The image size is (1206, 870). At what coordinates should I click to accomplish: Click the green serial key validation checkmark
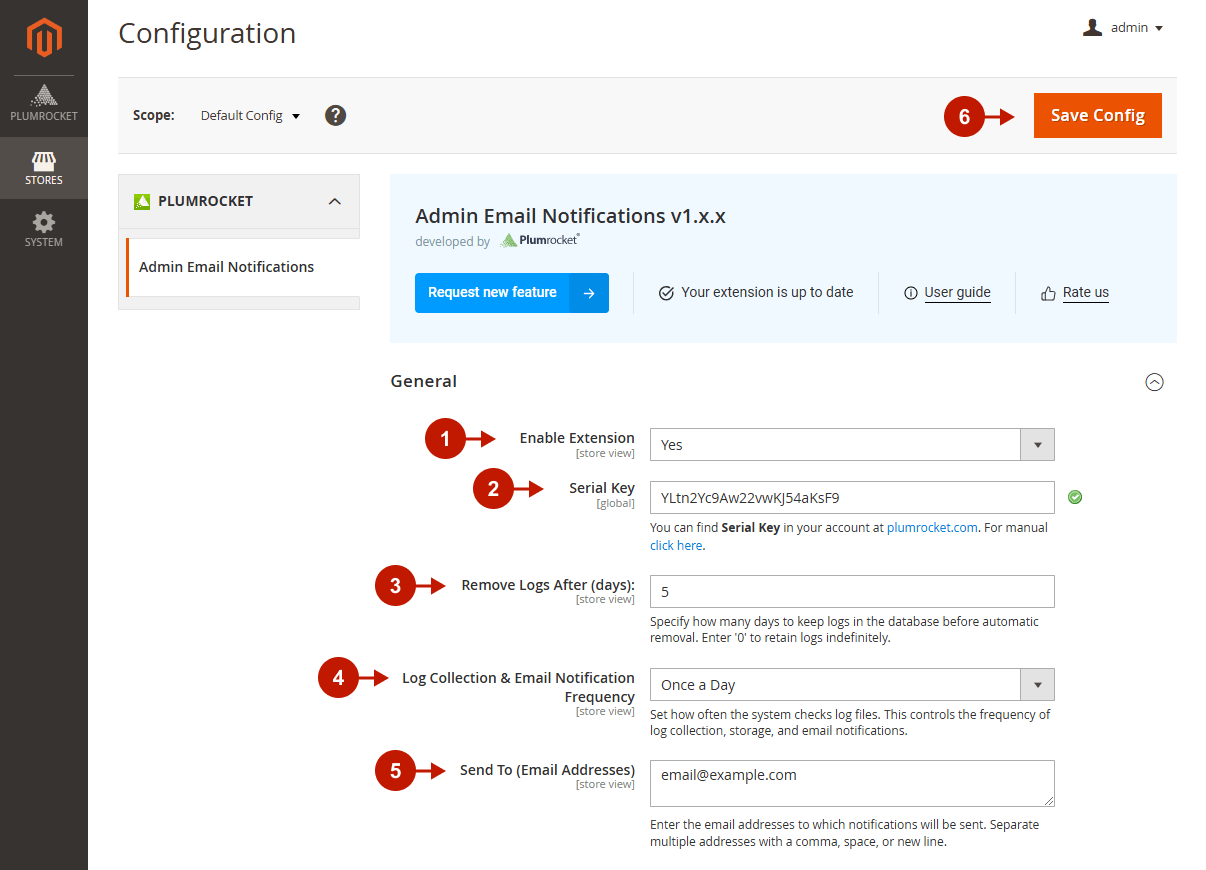click(1075, 497)
